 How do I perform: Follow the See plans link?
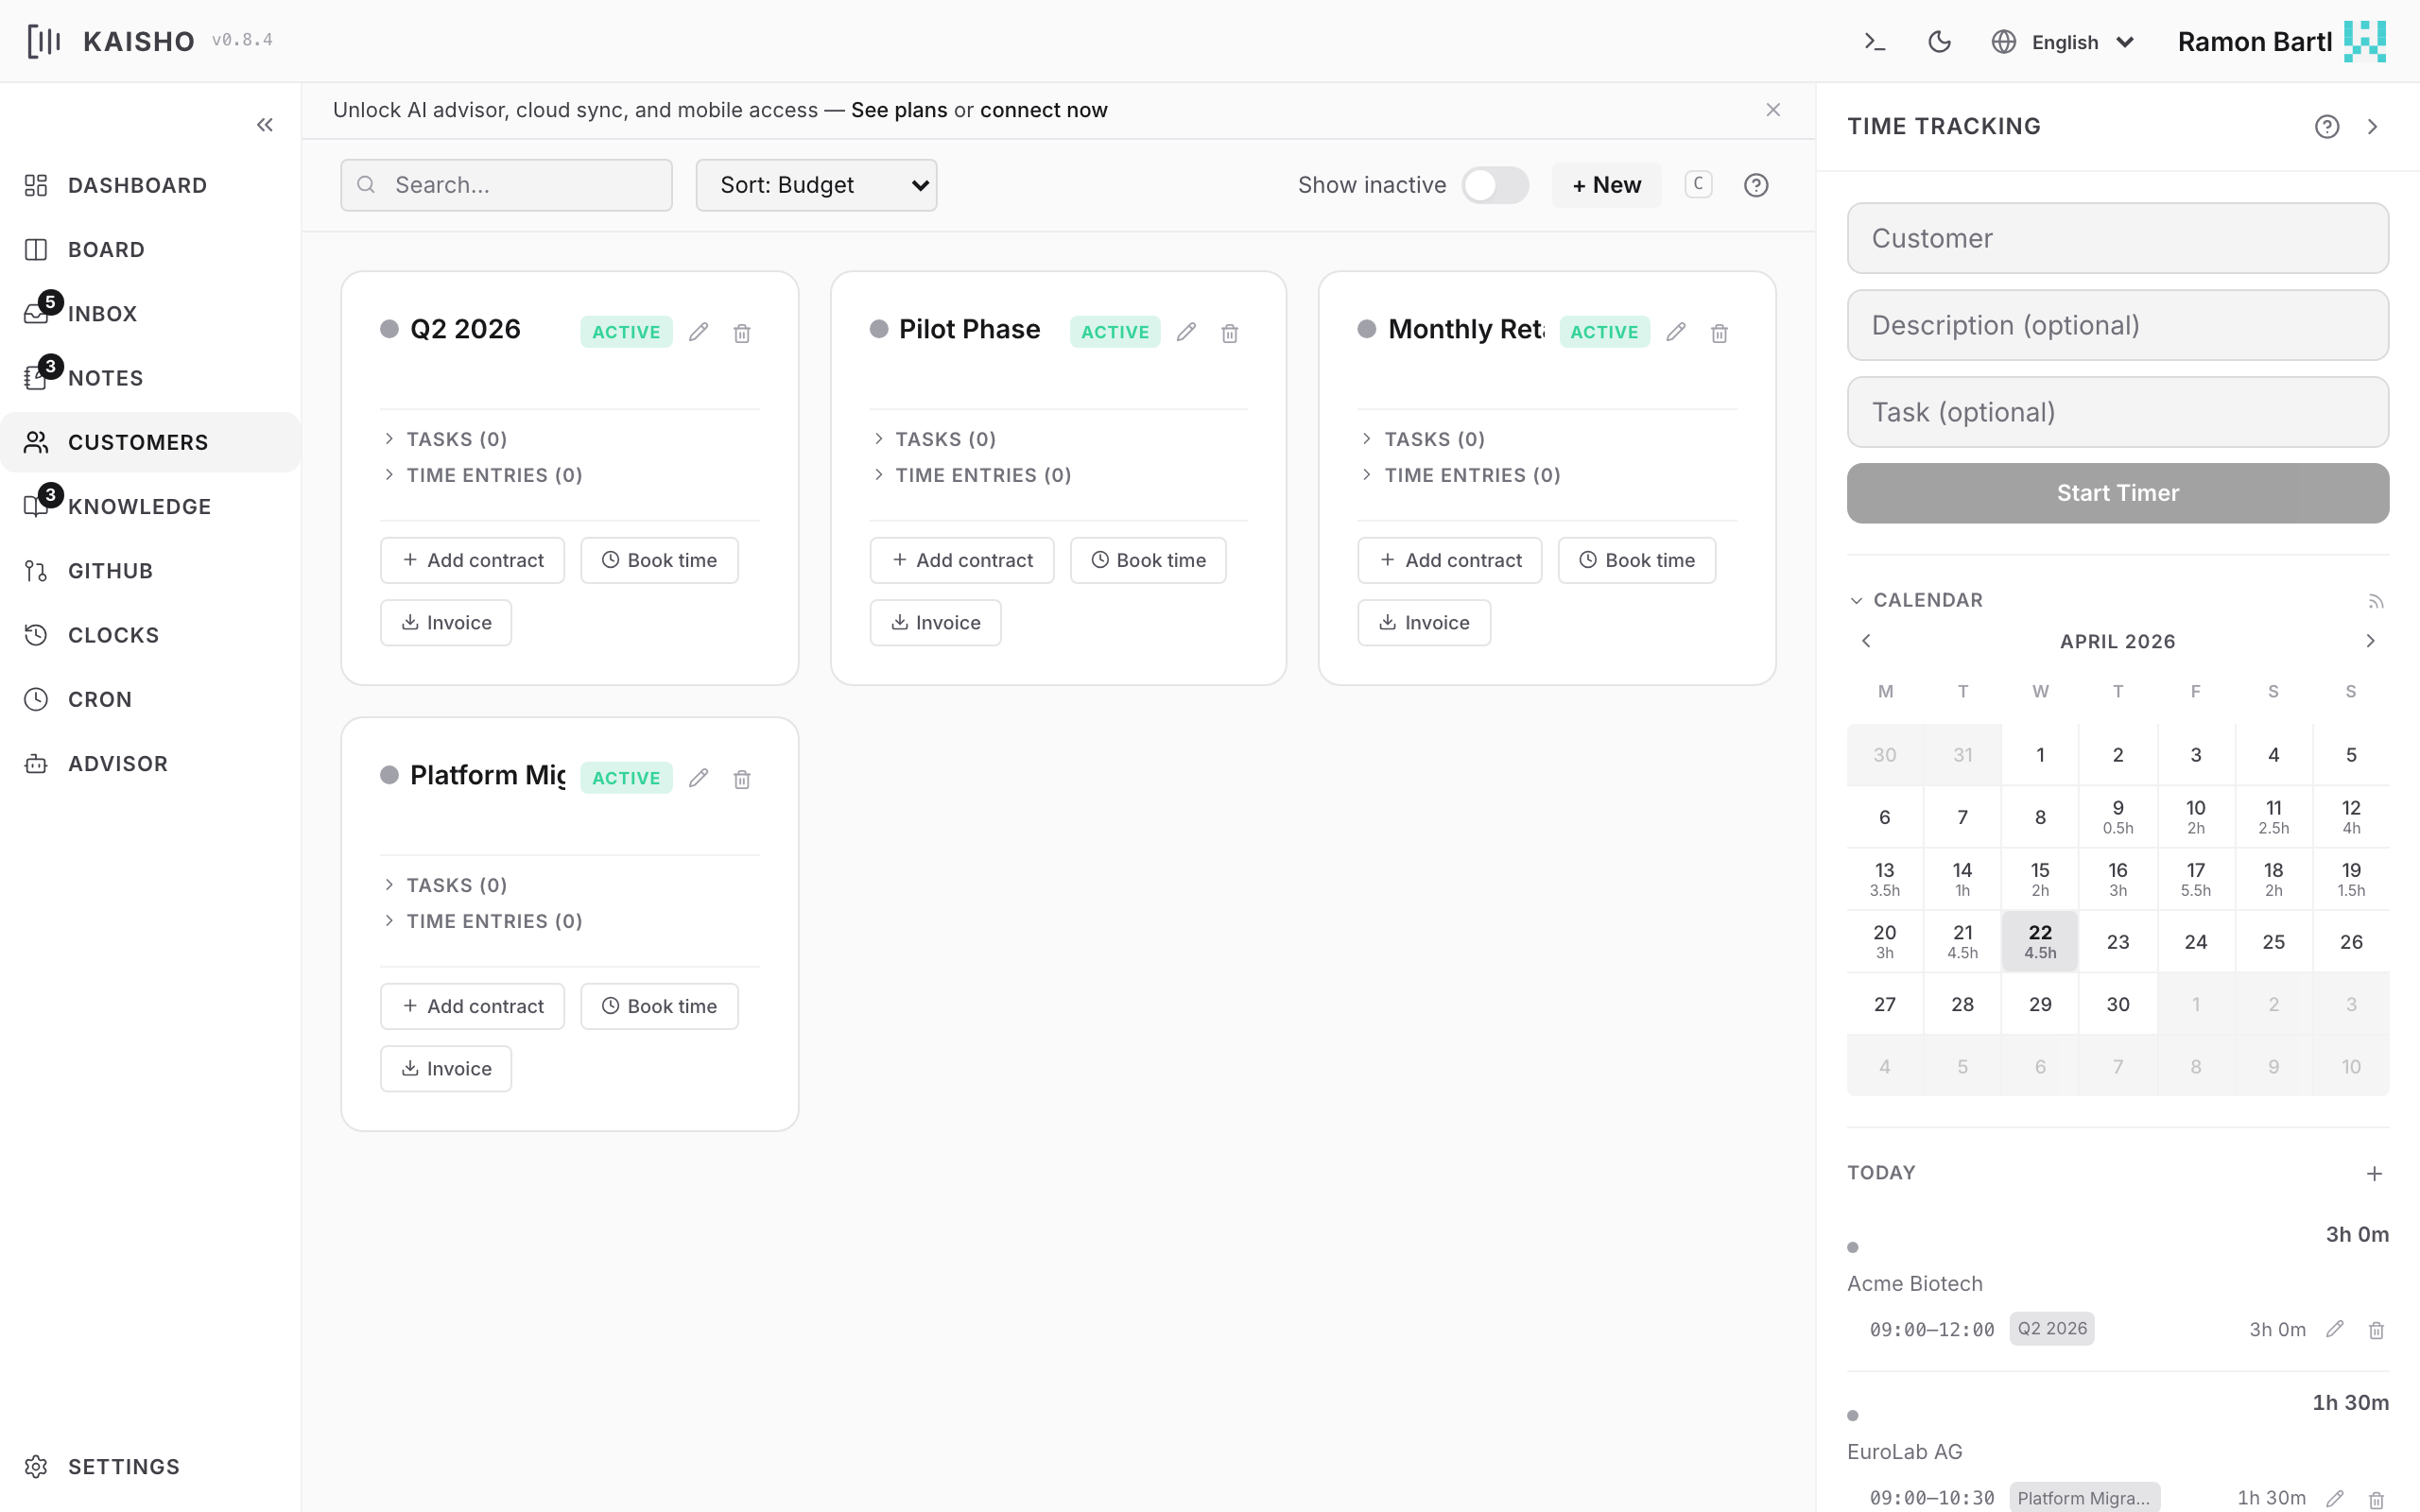click(898, 110)
